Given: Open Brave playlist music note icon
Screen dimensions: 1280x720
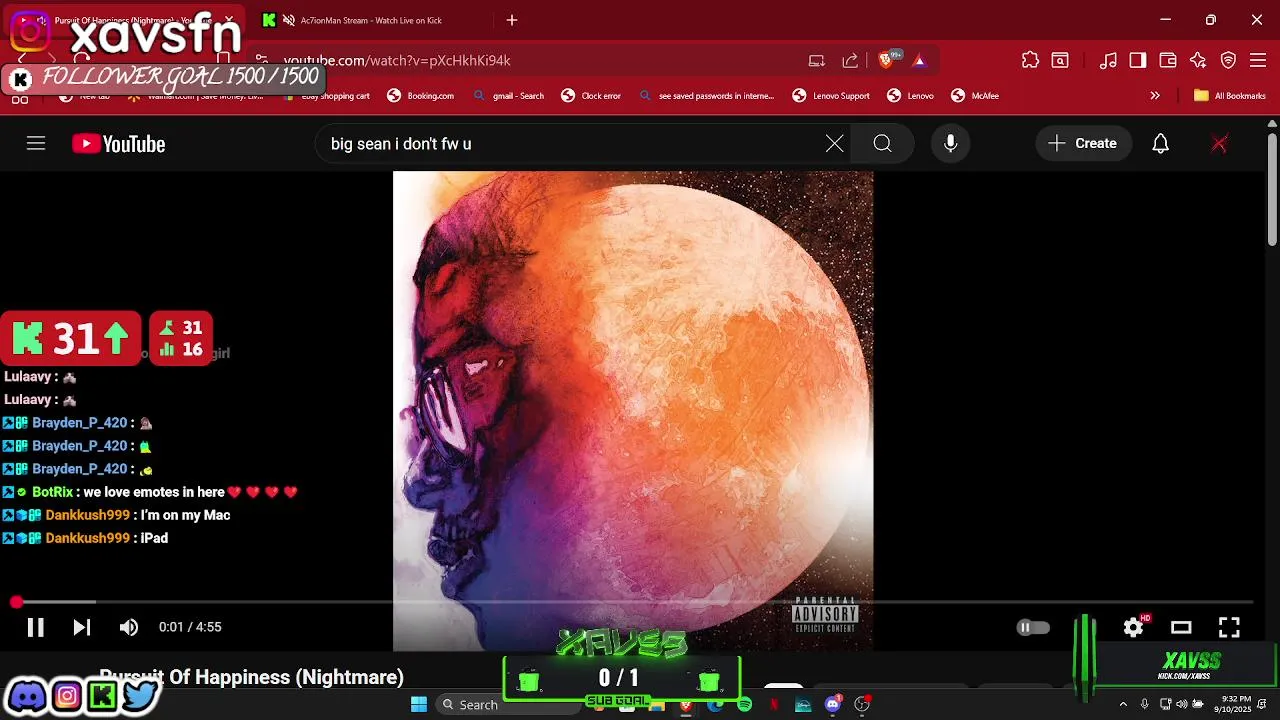Looking at the screenshot, I should [x=1108, y=61].
